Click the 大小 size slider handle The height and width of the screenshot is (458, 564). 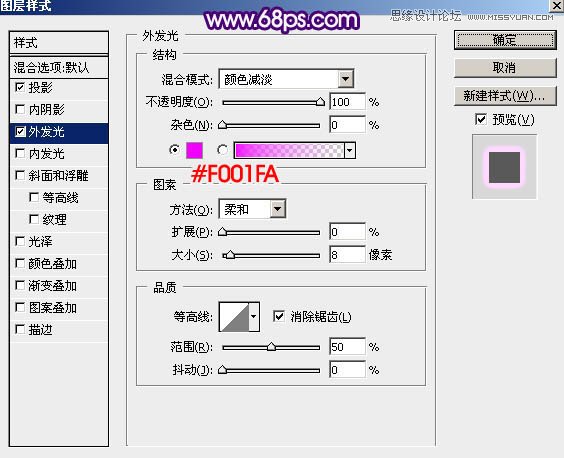(230, 255)
